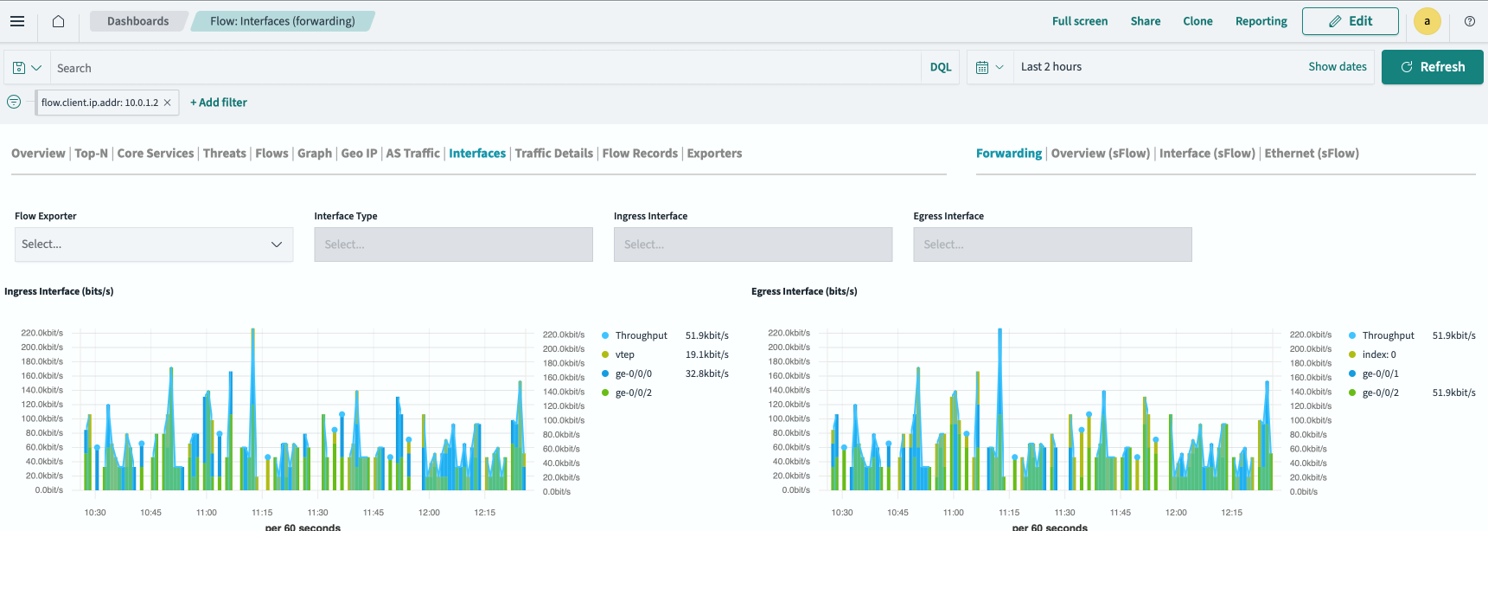Click the 32.8kbit/s value in Ingress legend

tap(707, 374)
